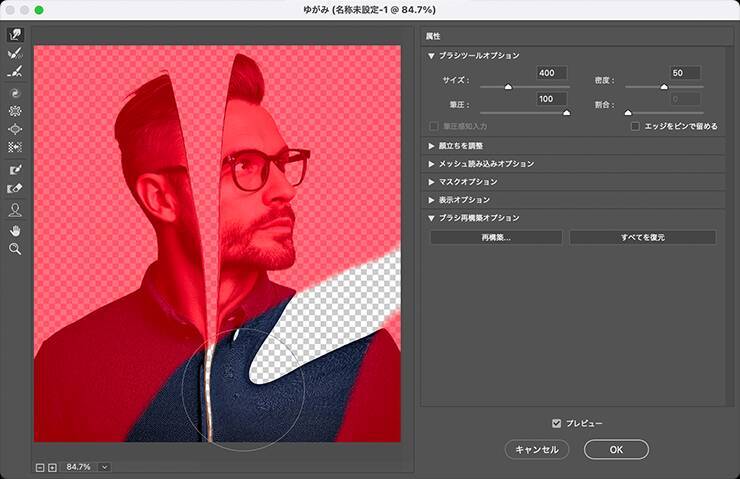Click the 再構築... button
Image resolution: width=740 pixels, height=479 pixels.
[x=496, y=238]
